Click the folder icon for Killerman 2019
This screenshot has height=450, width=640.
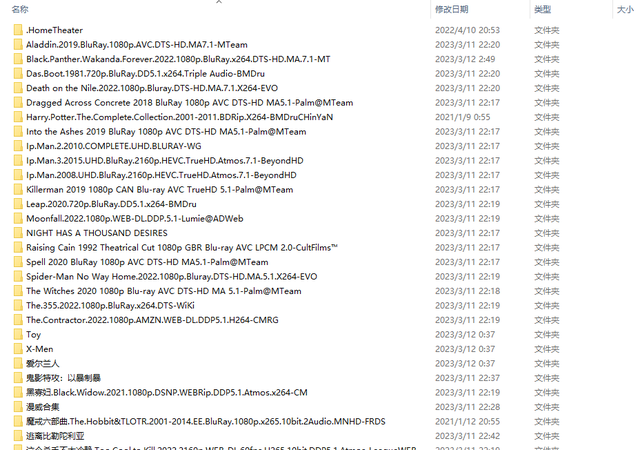coord(18,189)
